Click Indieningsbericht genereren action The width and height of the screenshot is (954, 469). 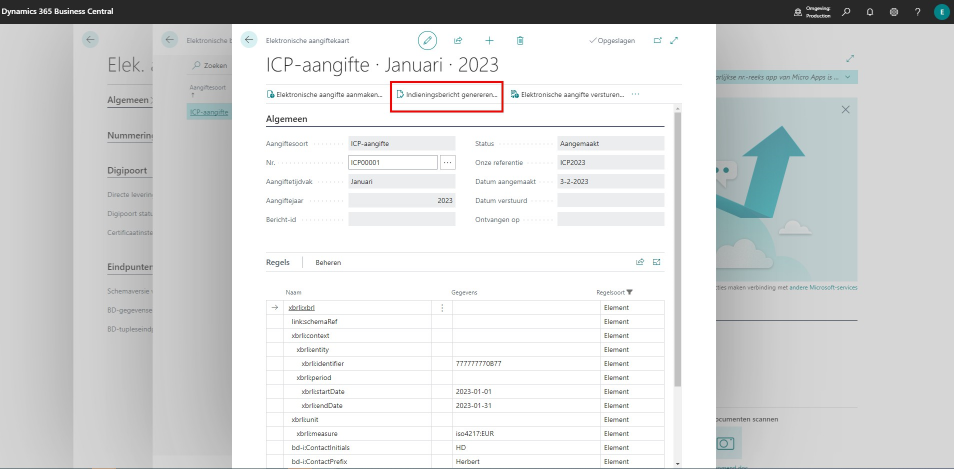pyautogui.click(x=446, y=94)
